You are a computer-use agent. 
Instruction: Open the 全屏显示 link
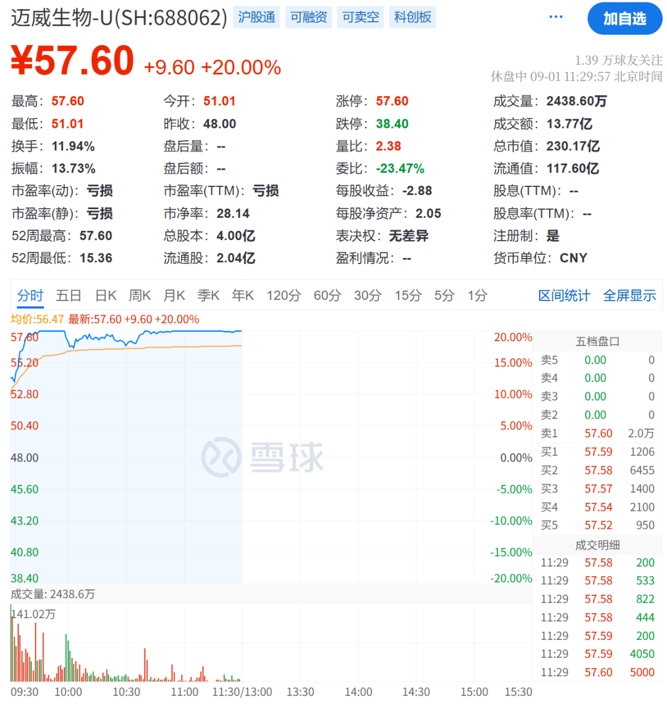[x=630, y=295]
